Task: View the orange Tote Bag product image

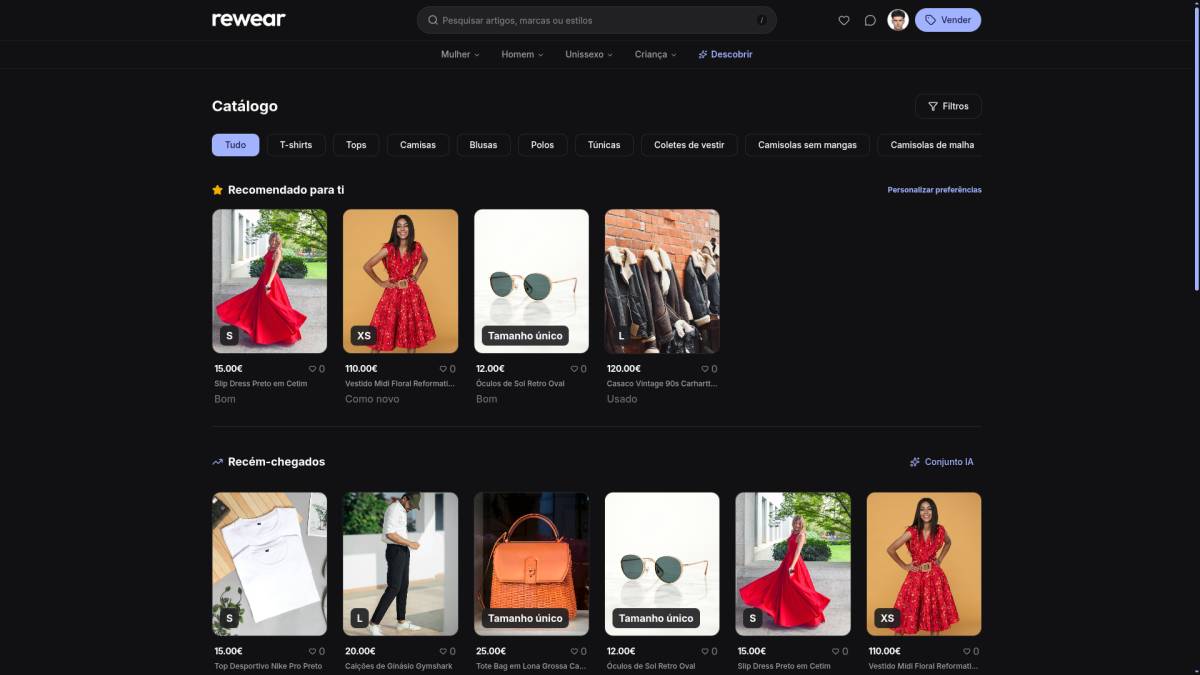Action: (531, 564)
